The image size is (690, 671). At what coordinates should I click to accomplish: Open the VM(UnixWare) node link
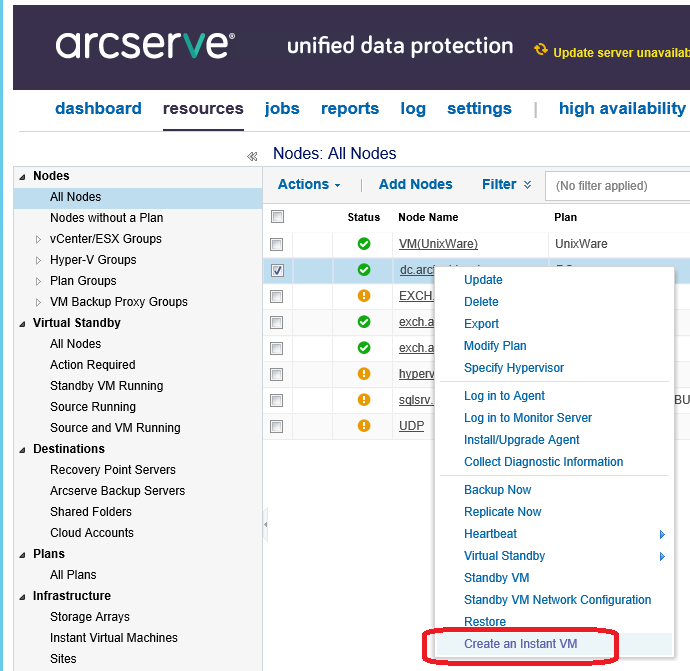(x=438, y=244)
